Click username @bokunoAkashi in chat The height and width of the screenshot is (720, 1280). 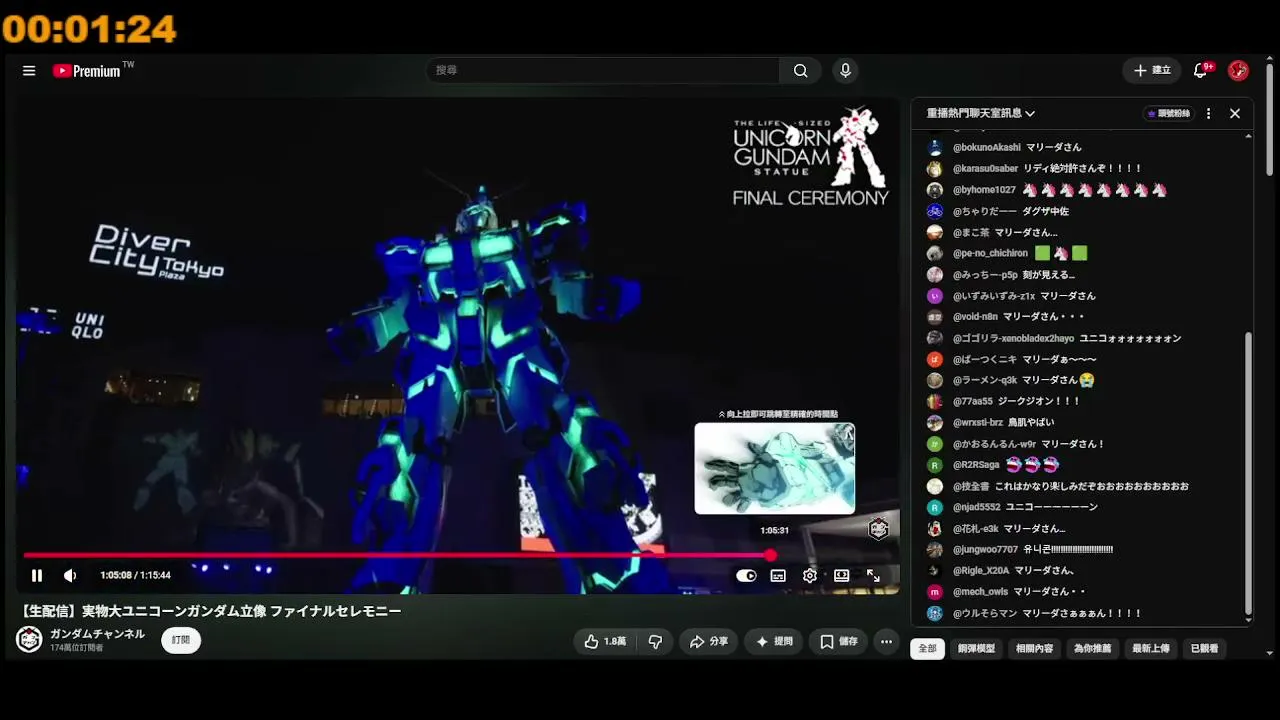coord(986,148)
